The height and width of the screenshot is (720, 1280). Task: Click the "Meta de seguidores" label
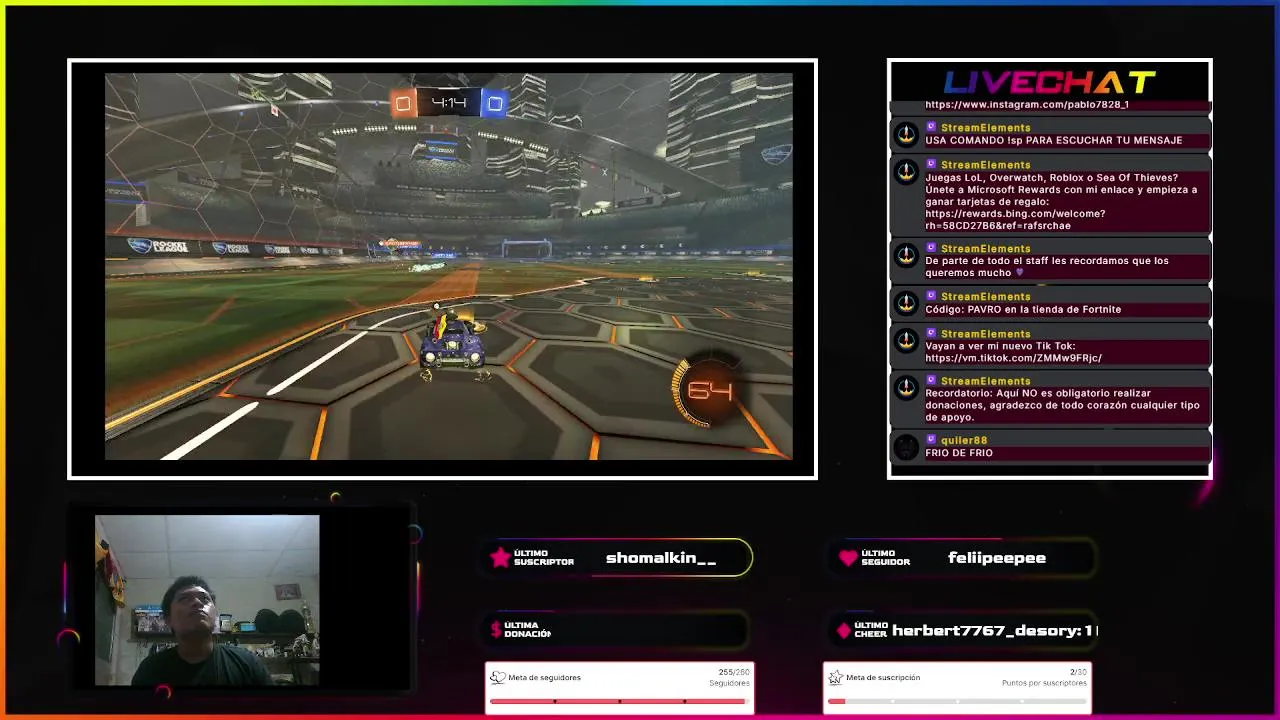544,678
